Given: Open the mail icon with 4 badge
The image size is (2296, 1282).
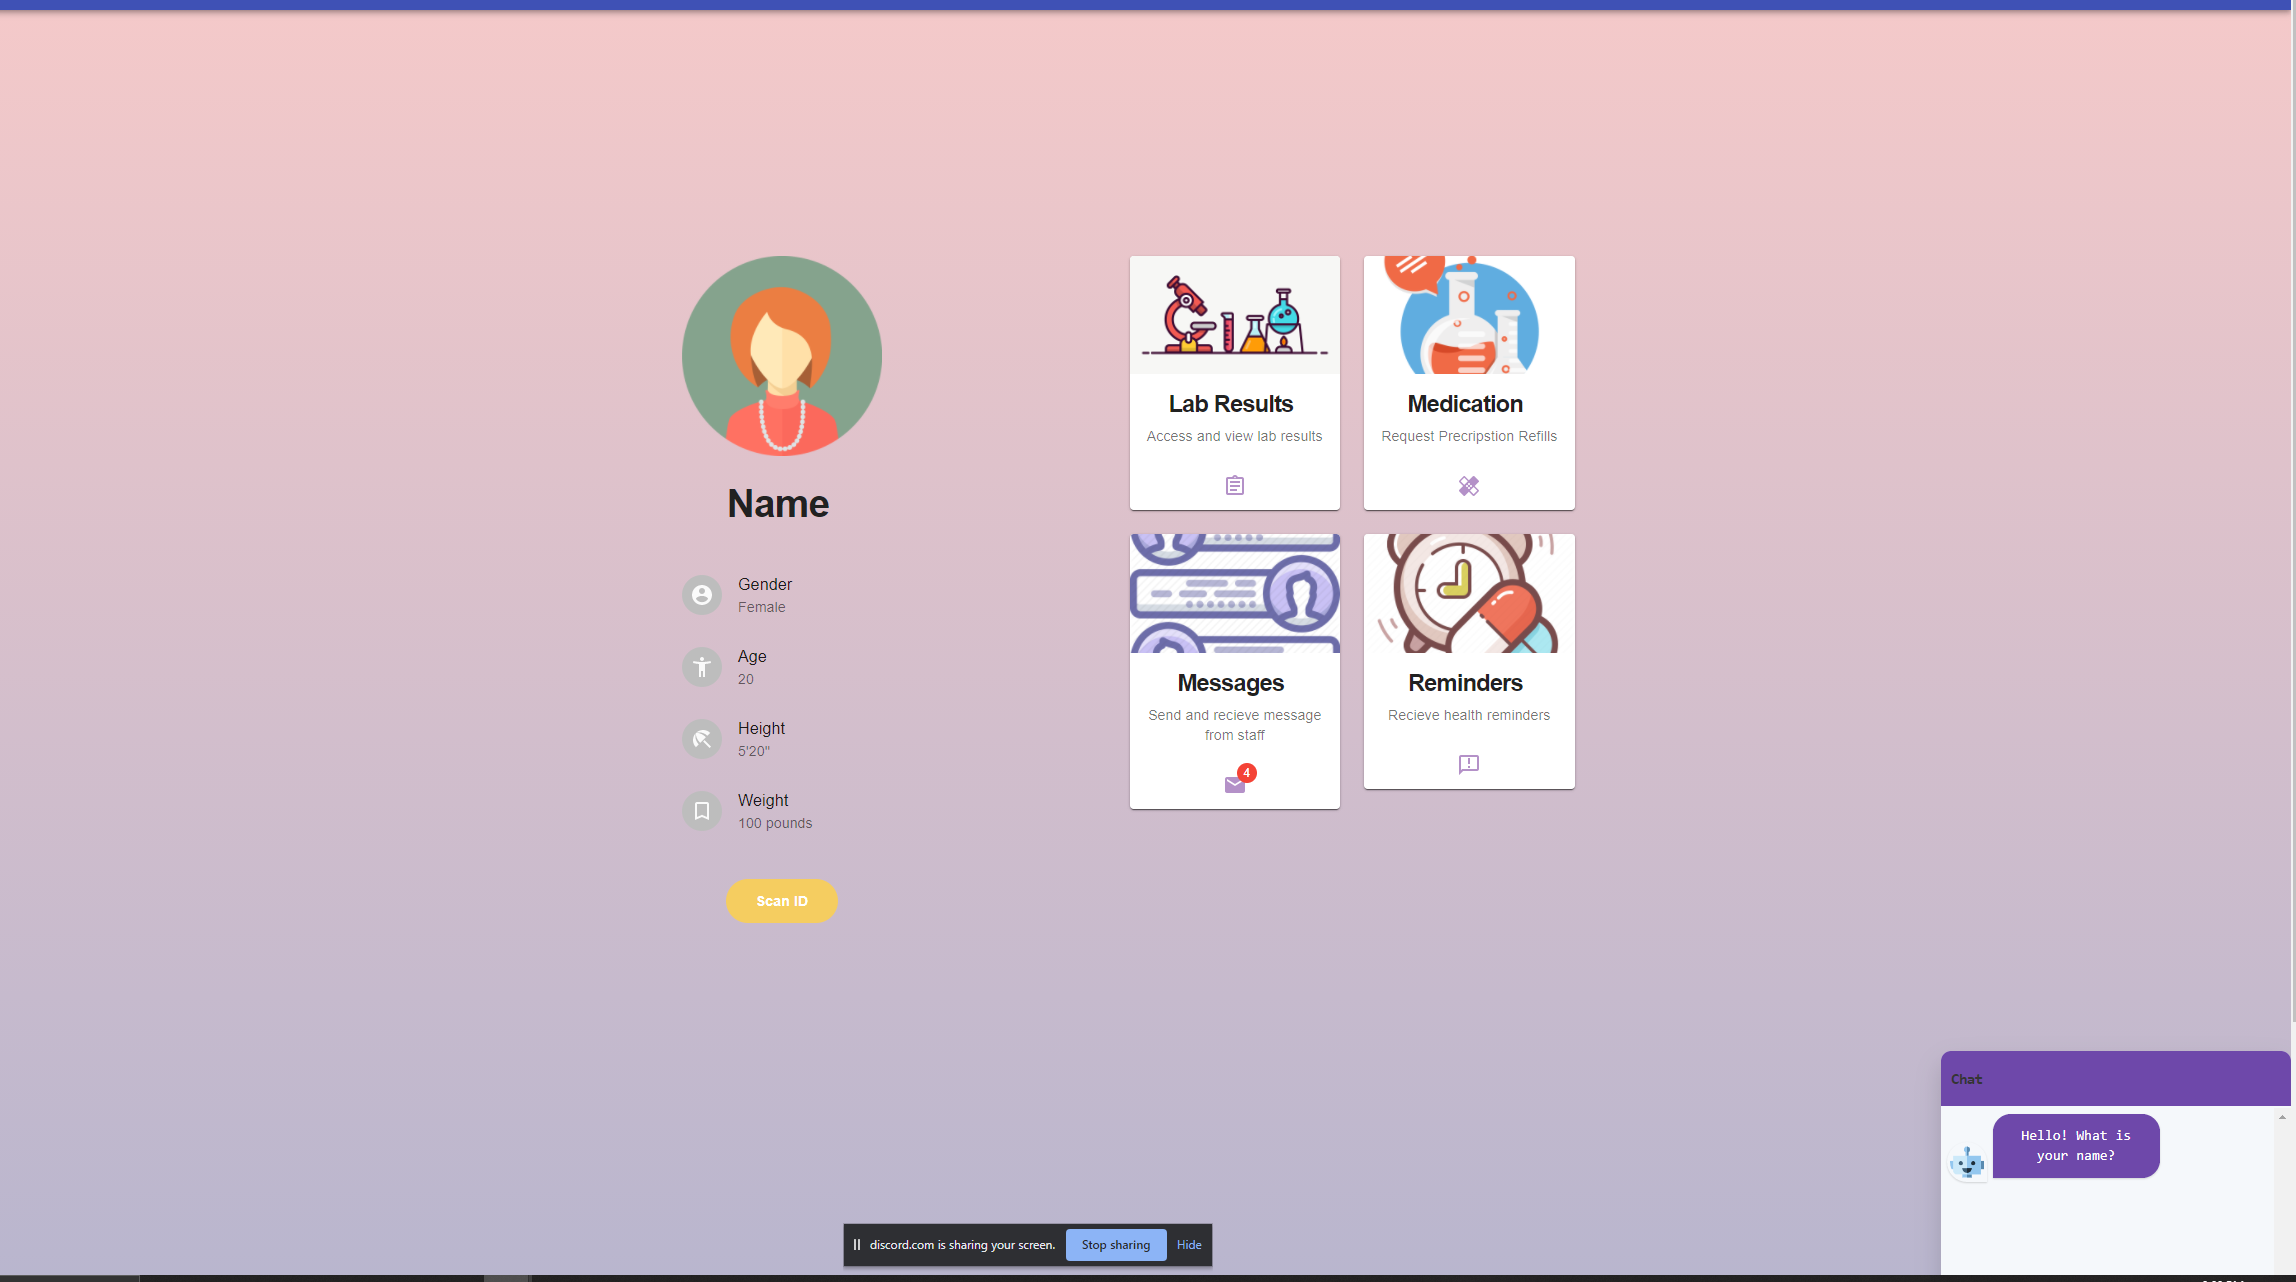Looking at the screenshot, I should 1235,784.
